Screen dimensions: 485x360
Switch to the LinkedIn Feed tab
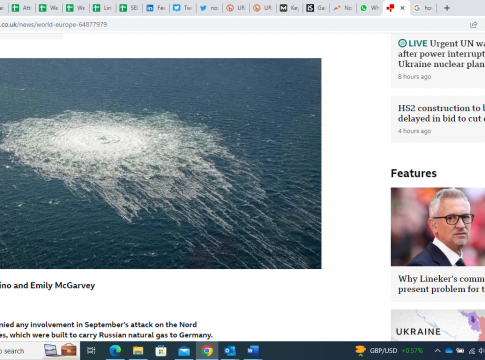click(x=156, y=8)
